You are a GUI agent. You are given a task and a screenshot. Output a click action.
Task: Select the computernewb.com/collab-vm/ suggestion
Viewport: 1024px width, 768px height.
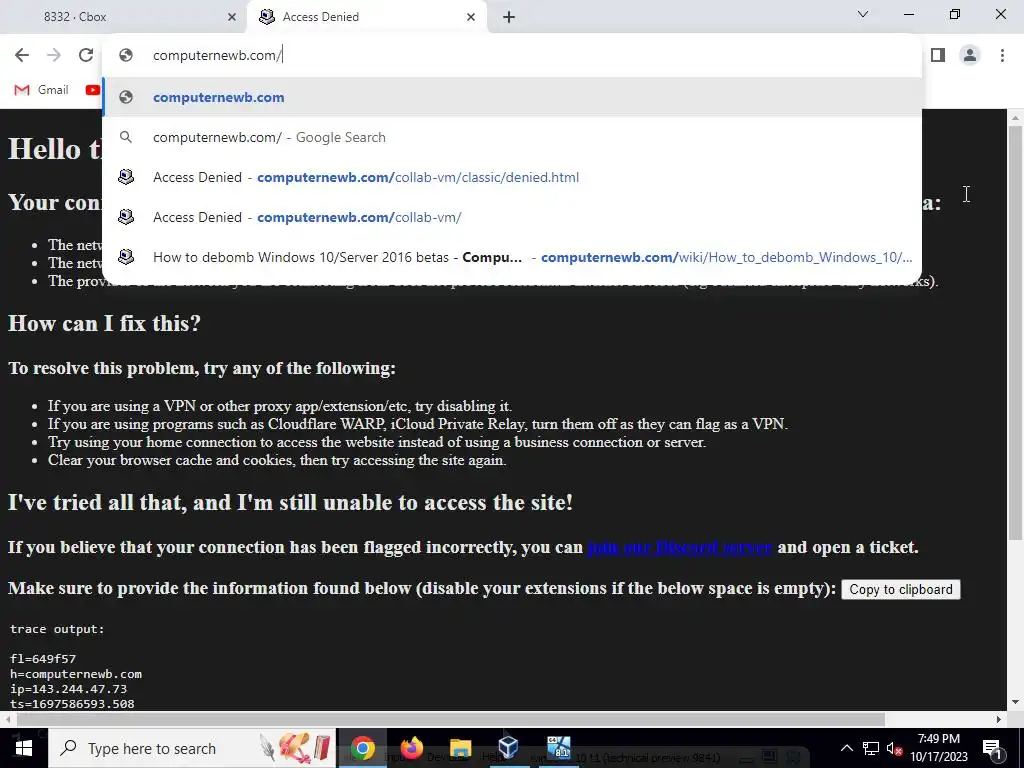pyautogui.click(x=512, y=217)
